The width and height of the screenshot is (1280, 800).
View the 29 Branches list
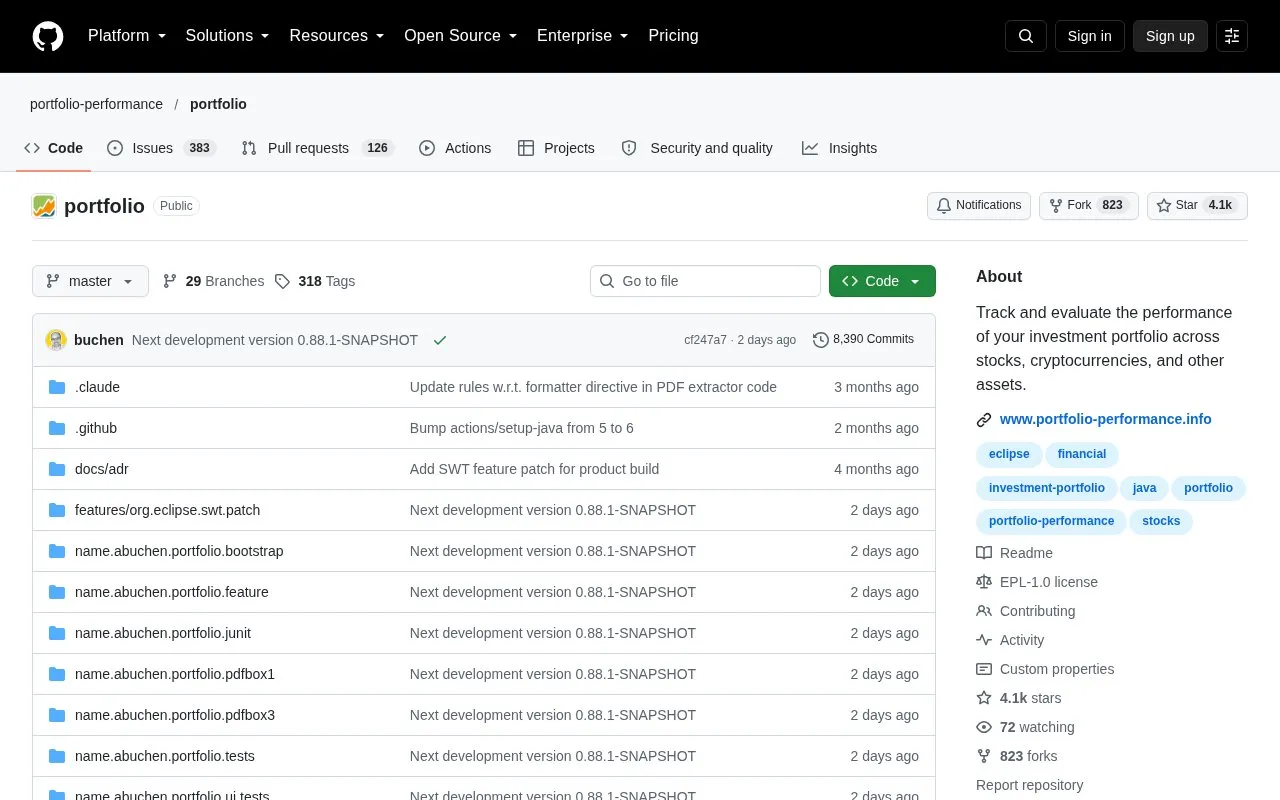213,281
